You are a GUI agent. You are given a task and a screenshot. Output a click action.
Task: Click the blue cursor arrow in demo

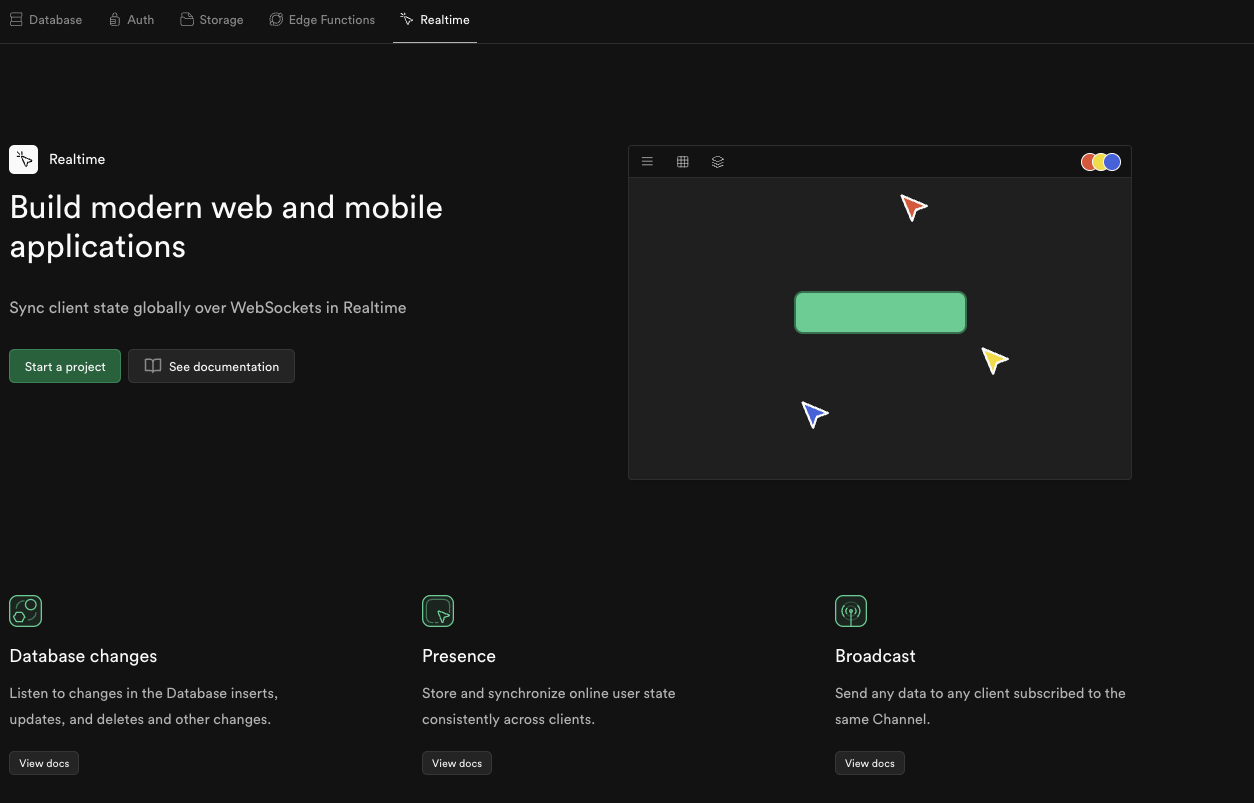pos(814,413)
